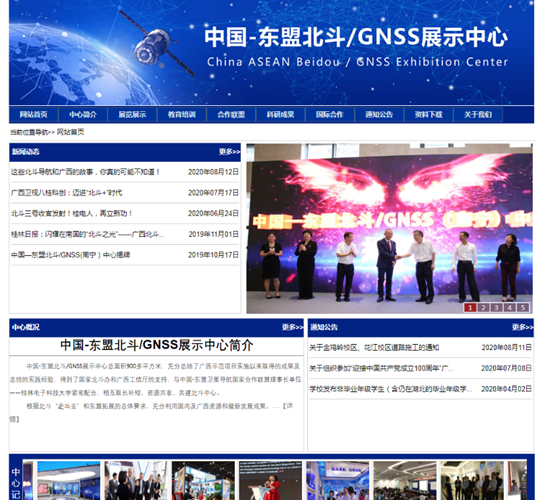Go to 通知公告 in the nav bar
Viewport: 540px width, 500px height.
(379, 114)
